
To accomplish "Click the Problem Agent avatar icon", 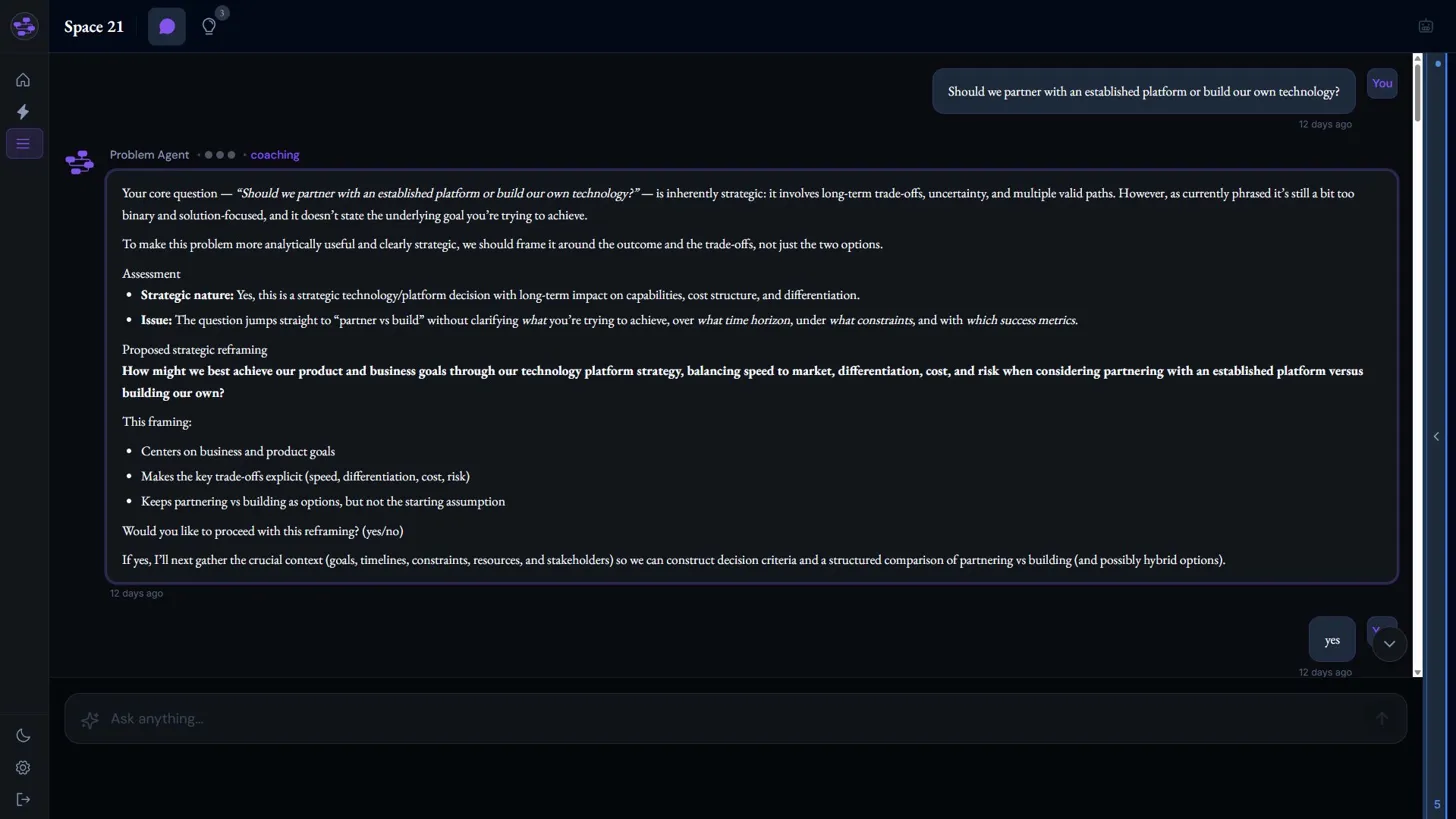I will click(79, 162).
